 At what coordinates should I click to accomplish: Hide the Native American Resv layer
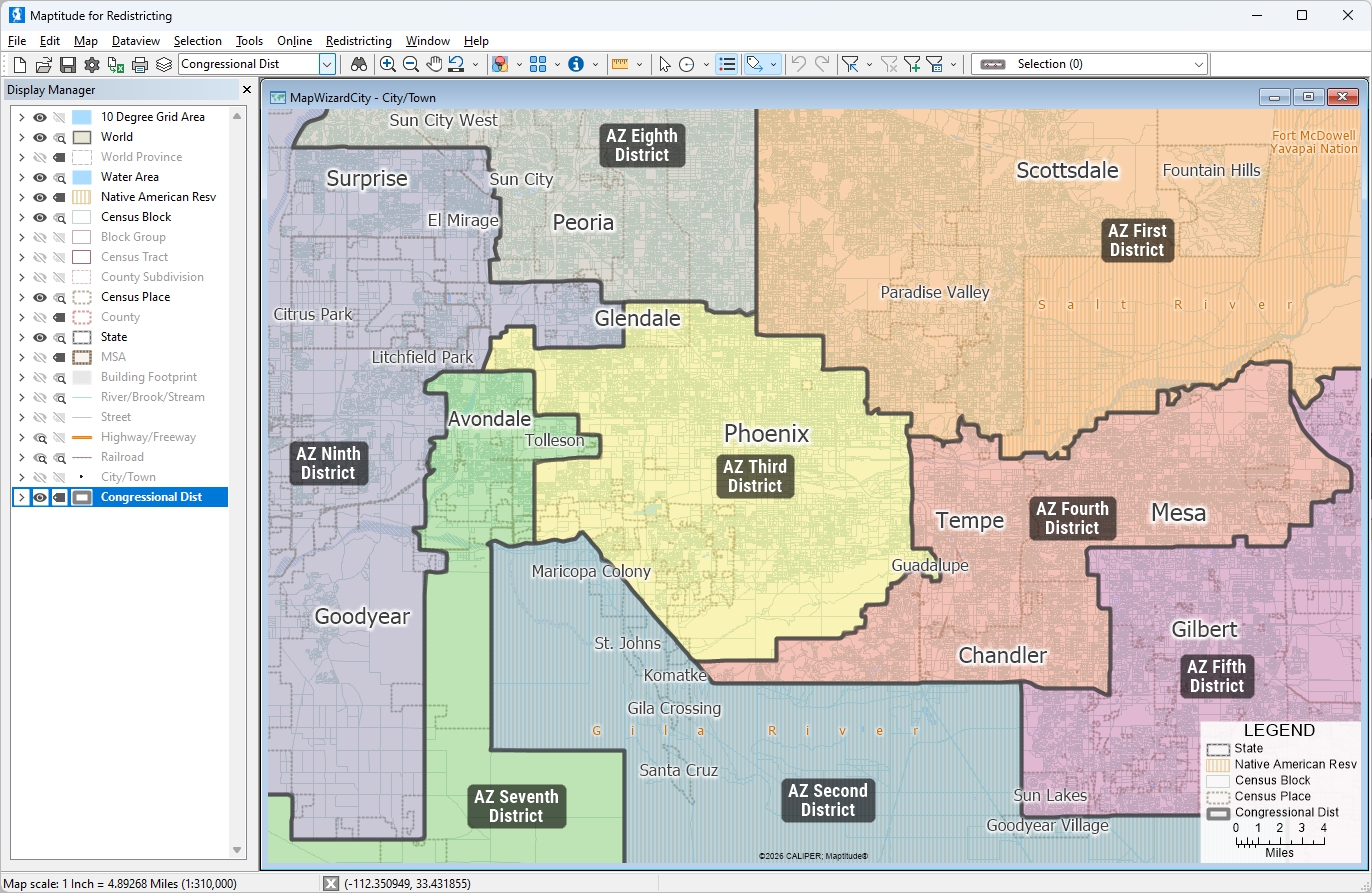(x=40, y=197)
